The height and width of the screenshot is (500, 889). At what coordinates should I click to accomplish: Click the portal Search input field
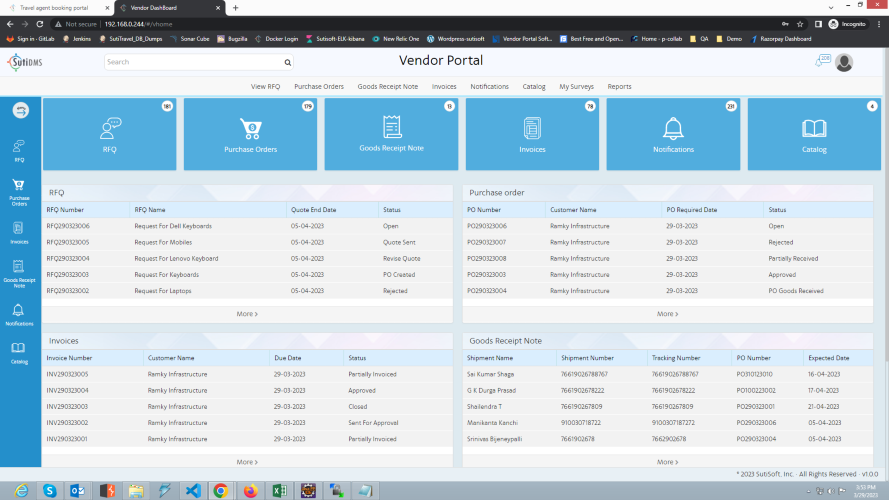[194, 62]
